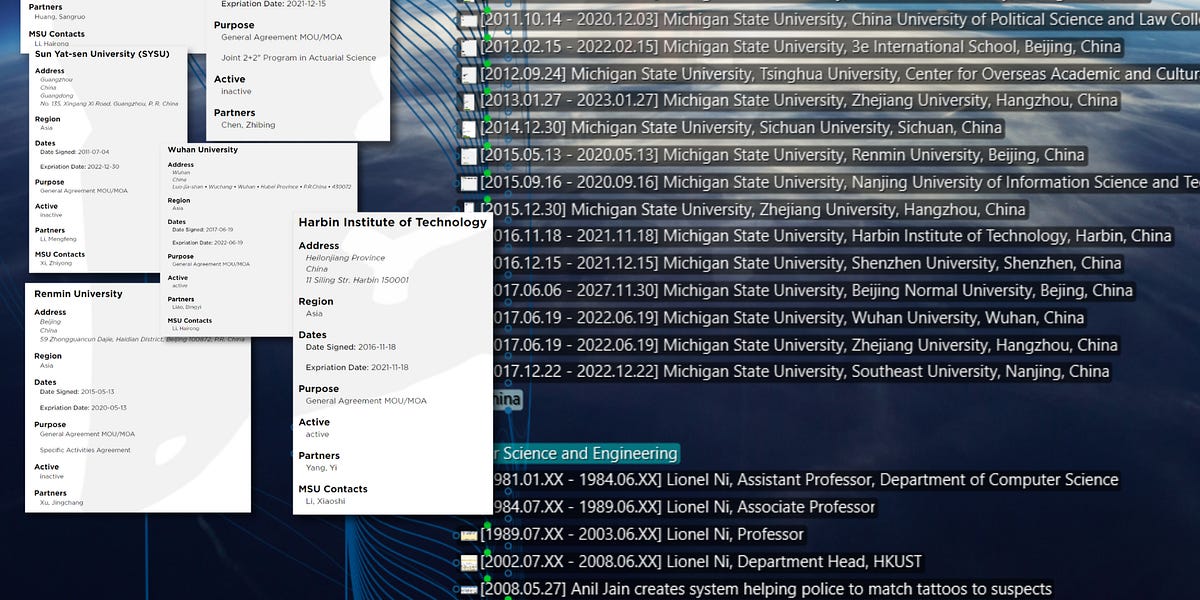Click partner name Yang, Yi in Harbin card
Screen dimensions: 1200x600
(321, 467)
